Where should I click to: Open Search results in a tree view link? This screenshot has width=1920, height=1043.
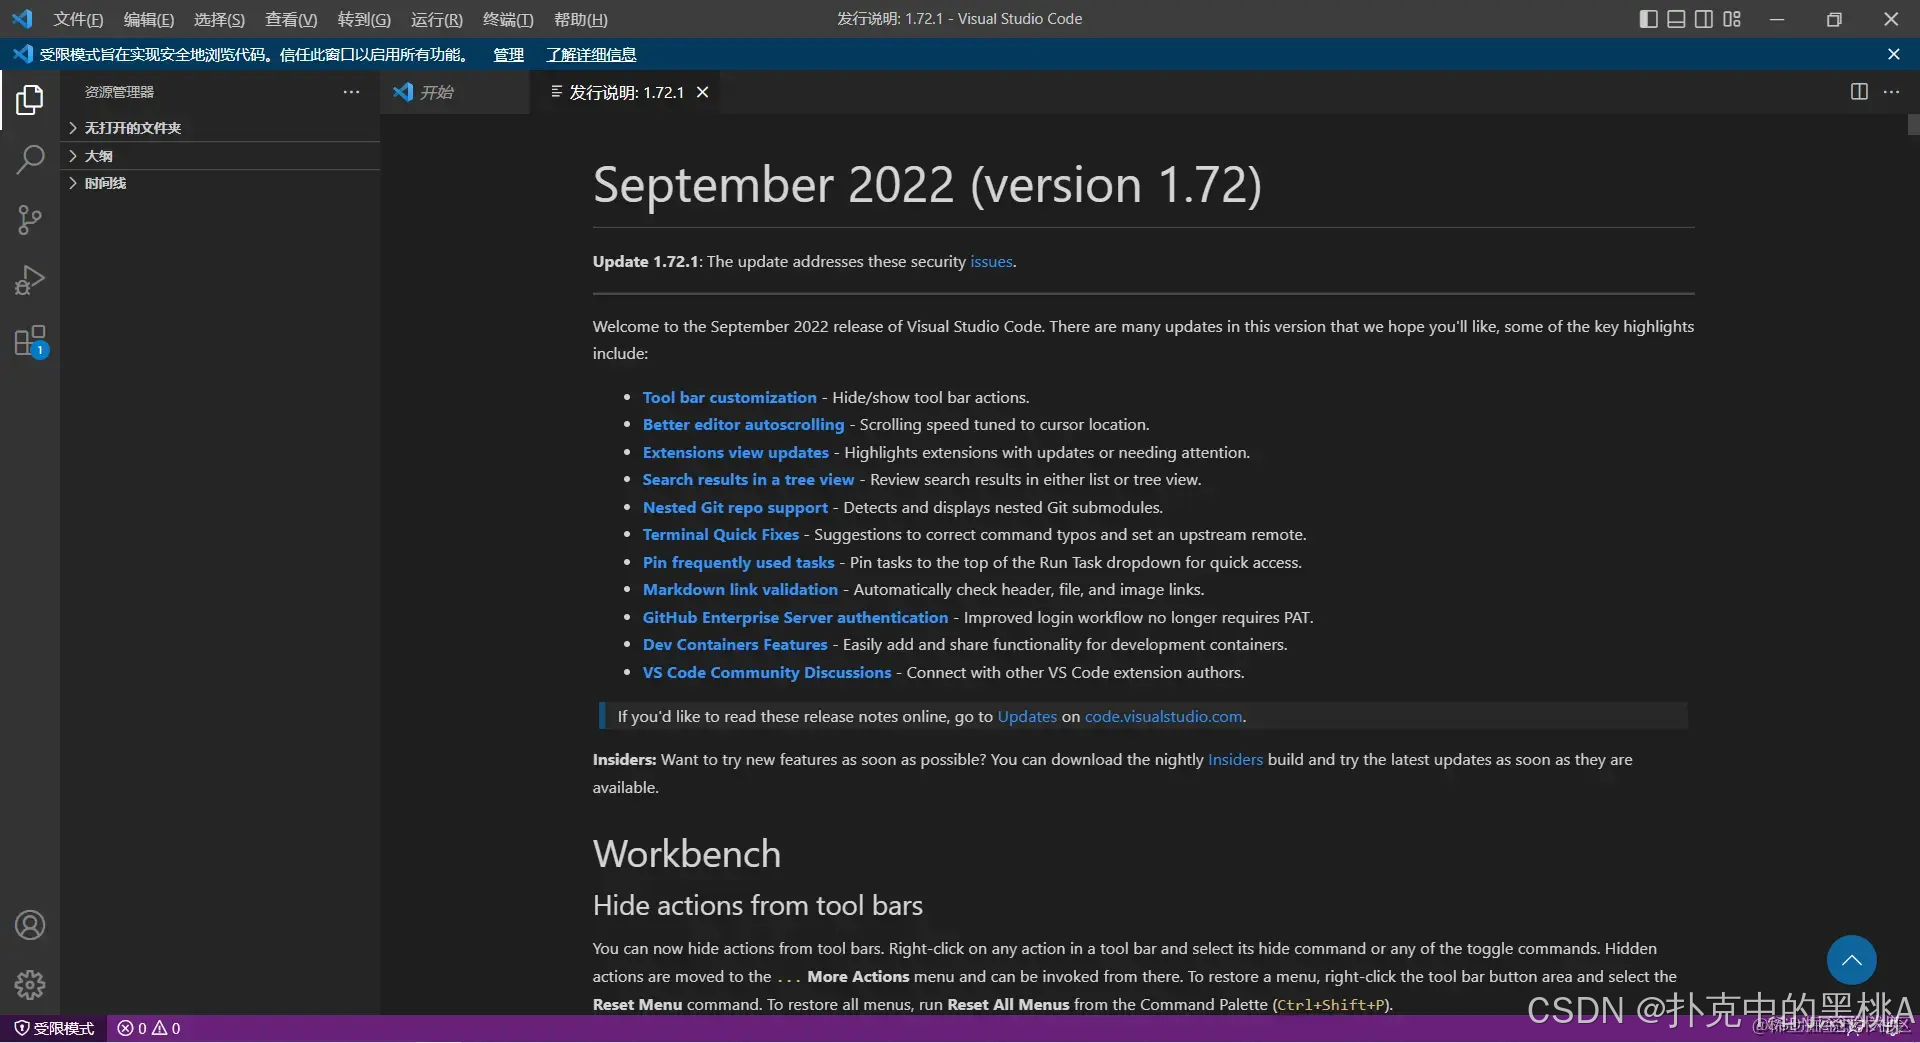point(748,479)
